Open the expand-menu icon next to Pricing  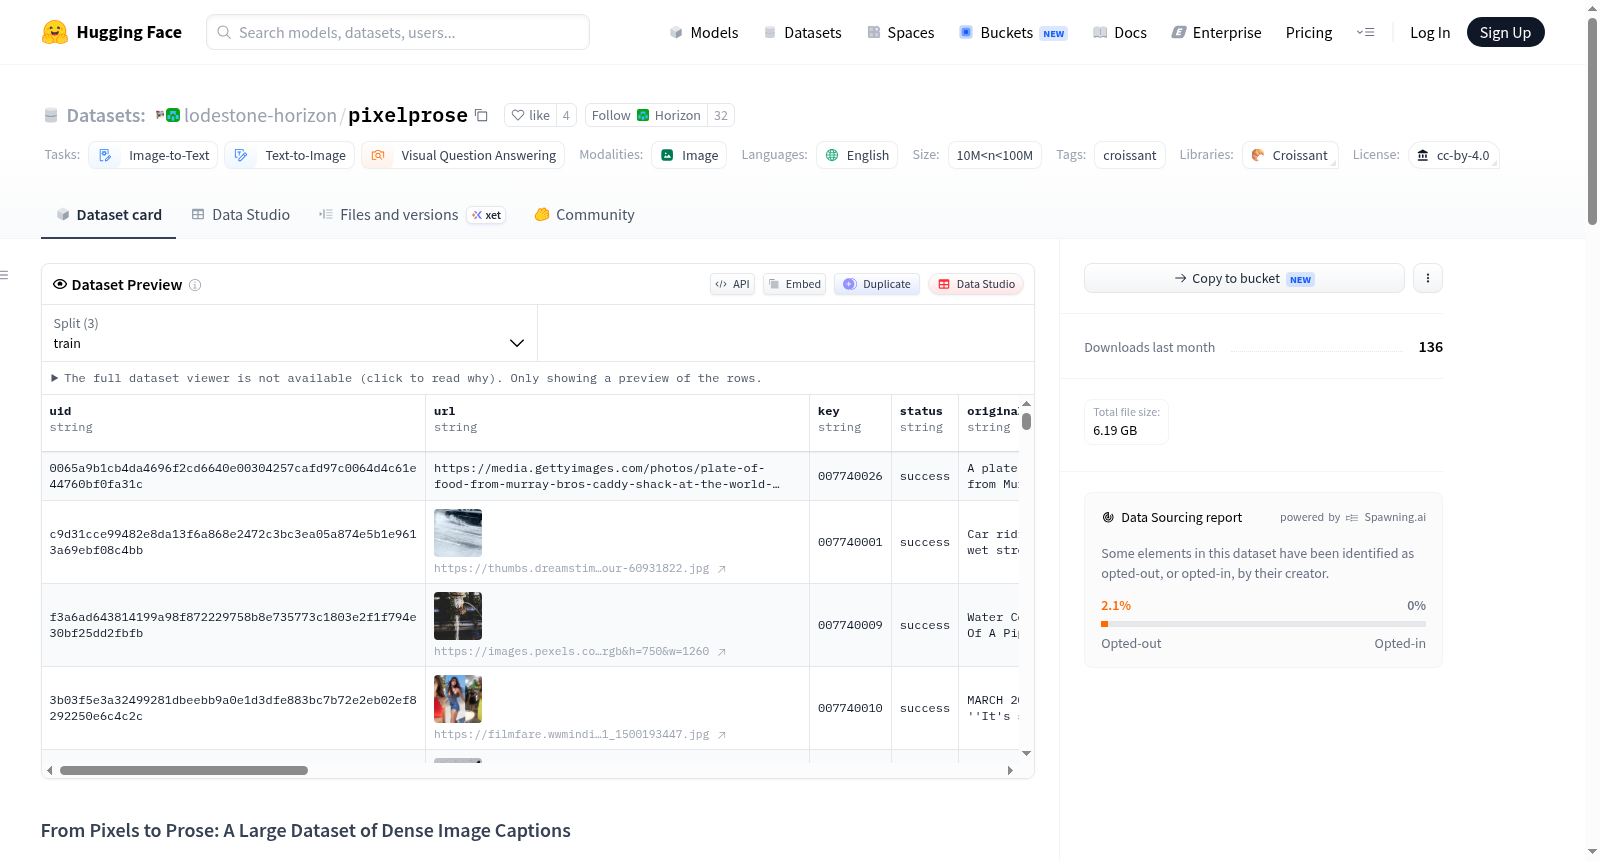[x=1365, y=32]
